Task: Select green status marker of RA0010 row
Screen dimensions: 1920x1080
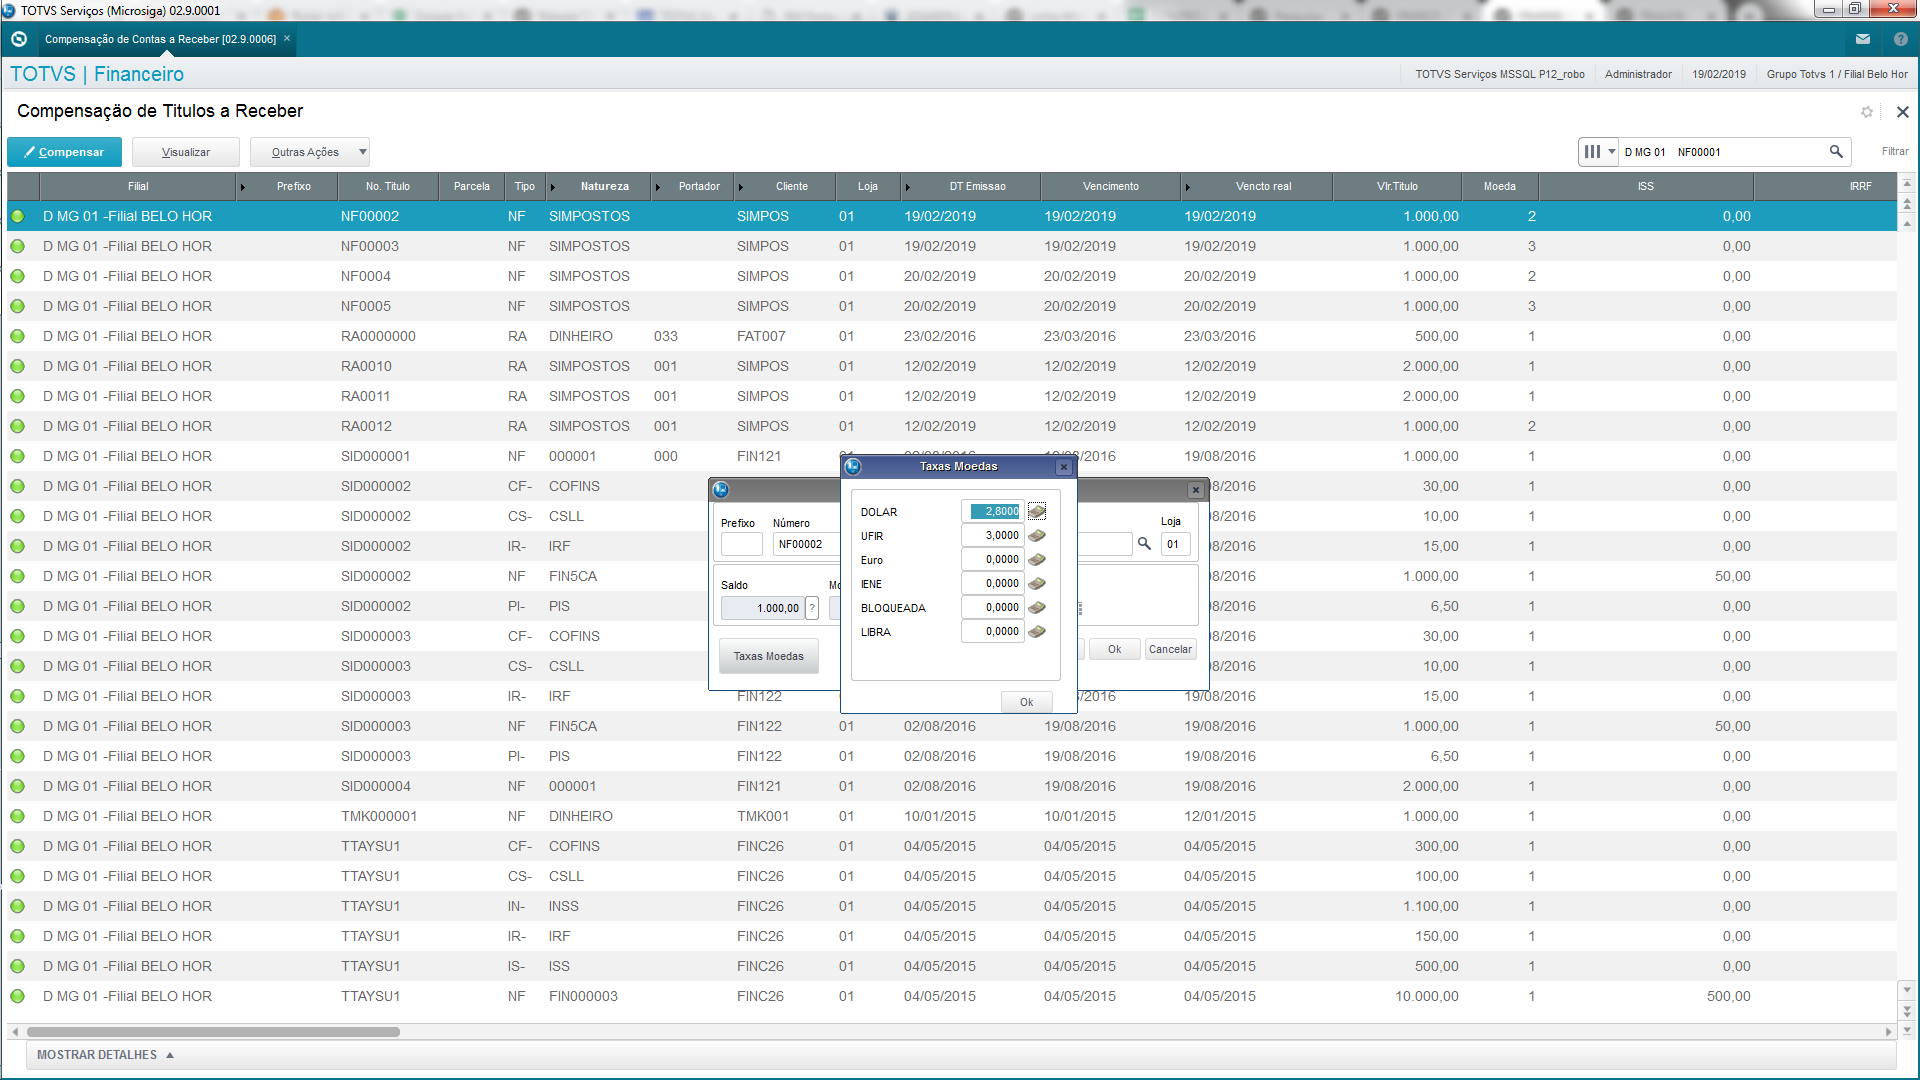Action: (x=18, y=366)
